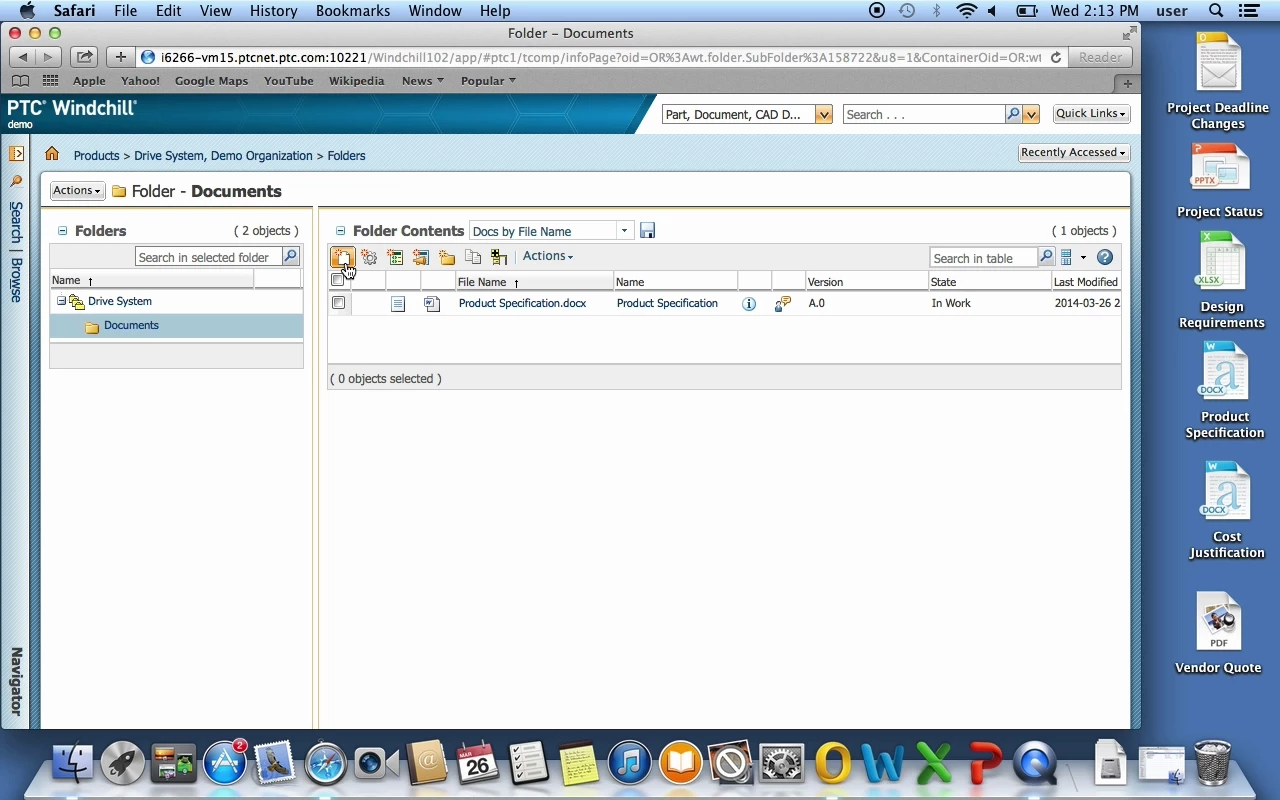Click the New Folder toolbar icon
The image size is (1280, 800).
(447, 258)
